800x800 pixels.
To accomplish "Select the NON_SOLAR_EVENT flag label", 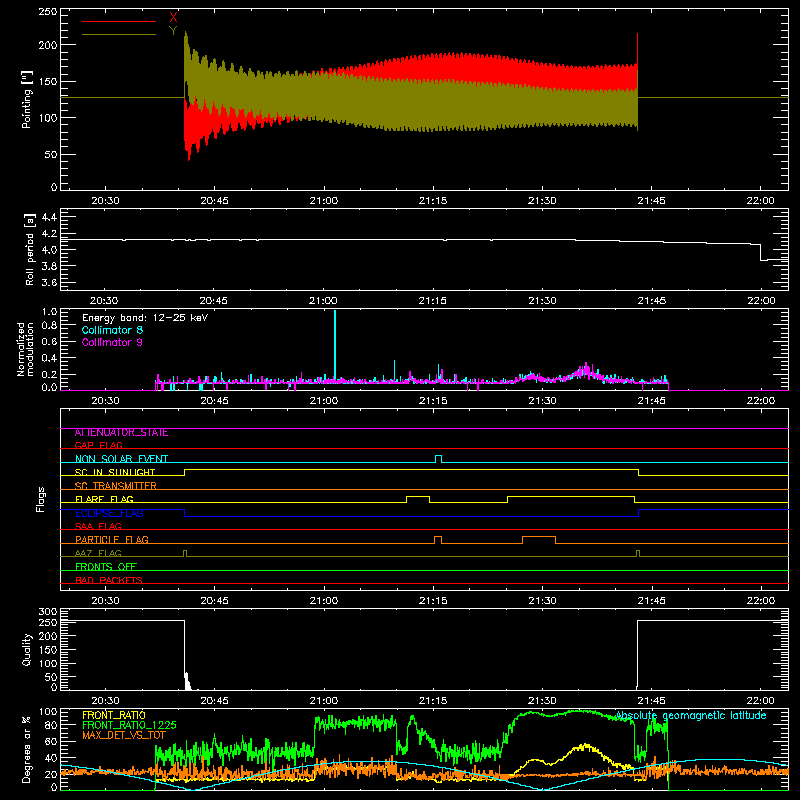I will click(121, 459).
